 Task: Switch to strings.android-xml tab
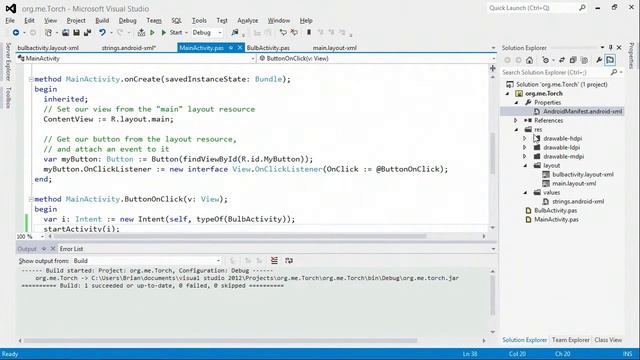[x=129, y=48]
